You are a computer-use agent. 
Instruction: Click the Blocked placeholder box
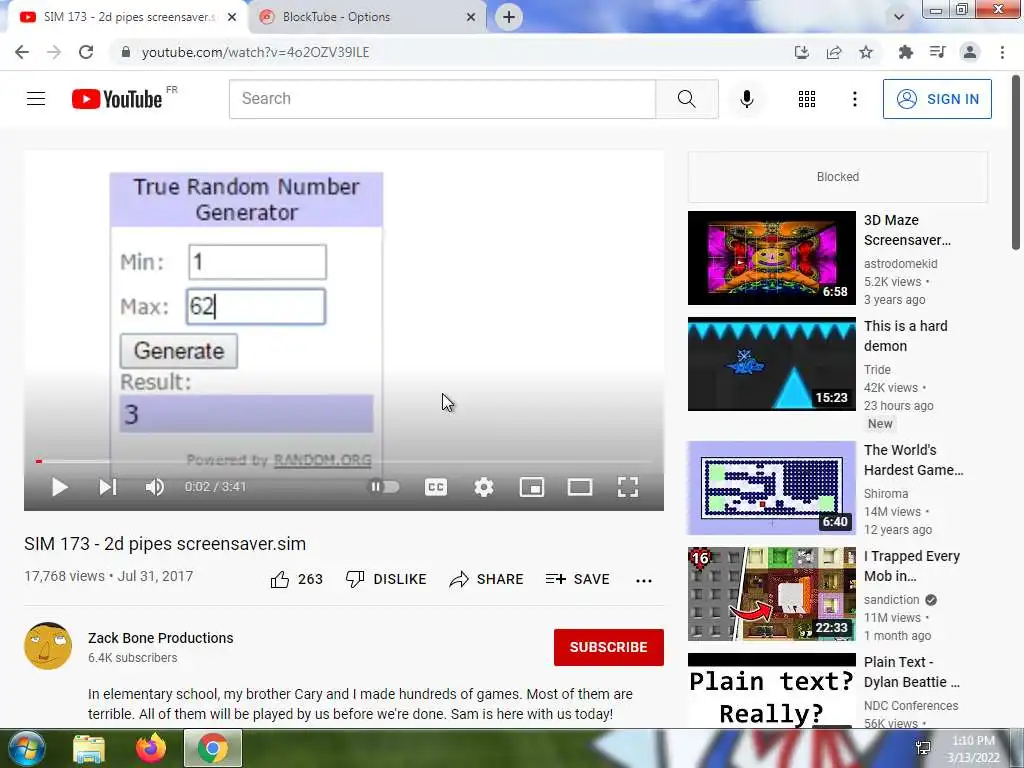point(838,177)
